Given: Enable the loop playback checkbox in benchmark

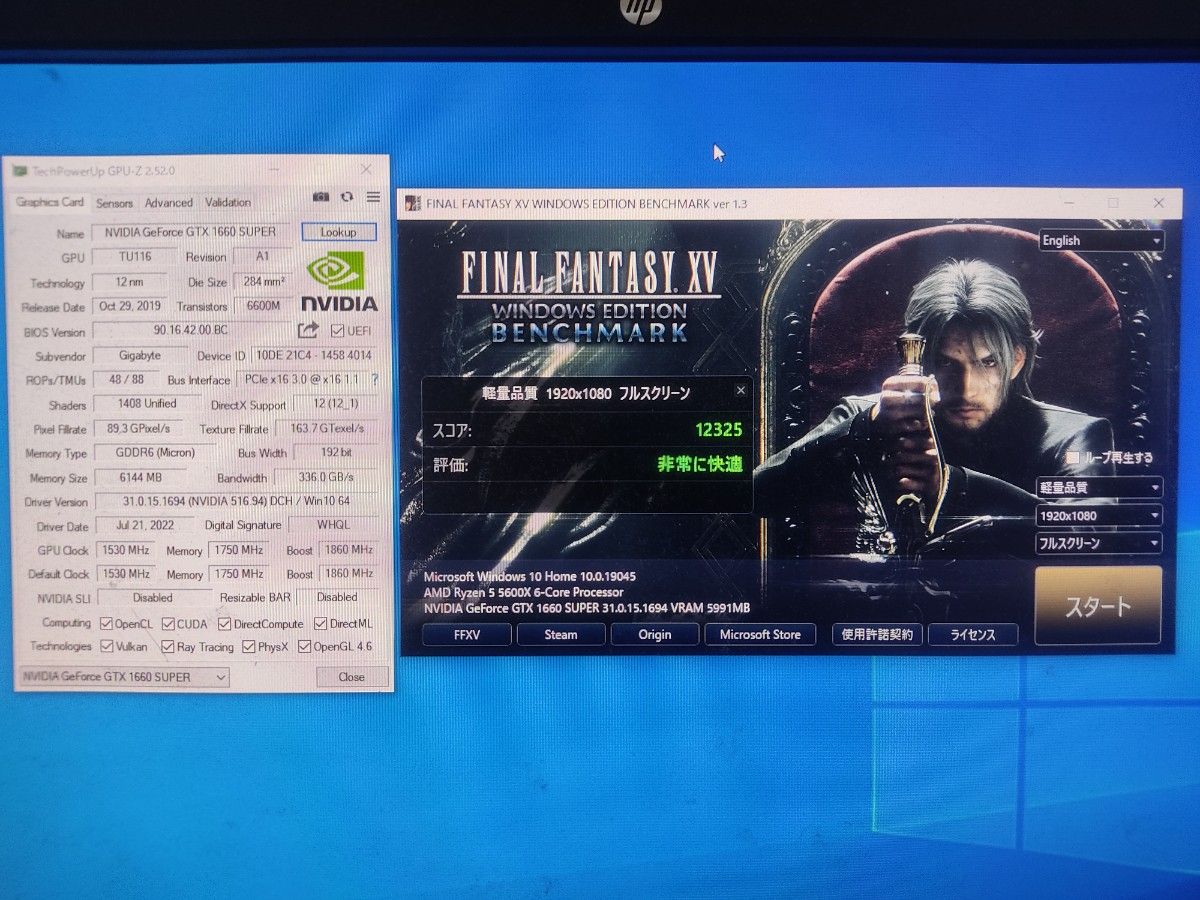Looking at the screenshot, I should pos(1072,458).
